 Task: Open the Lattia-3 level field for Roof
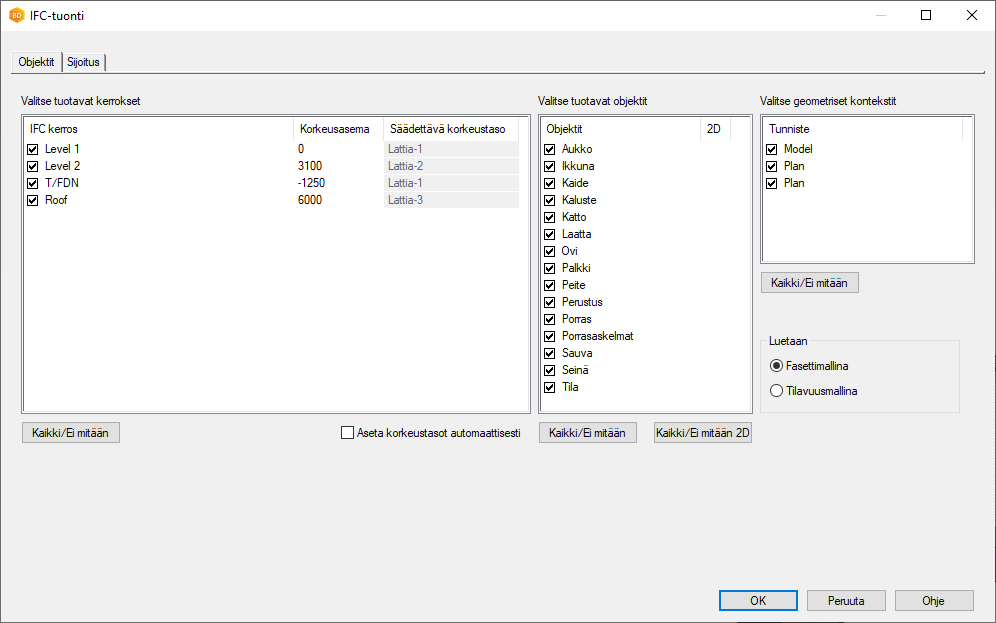(451, 200)
